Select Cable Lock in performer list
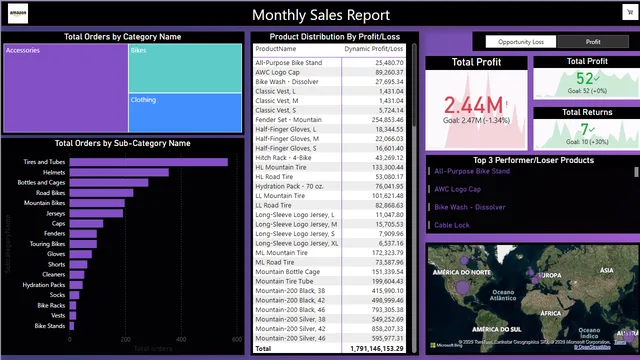This screenshot has height=360, width=640. (452, 225)
